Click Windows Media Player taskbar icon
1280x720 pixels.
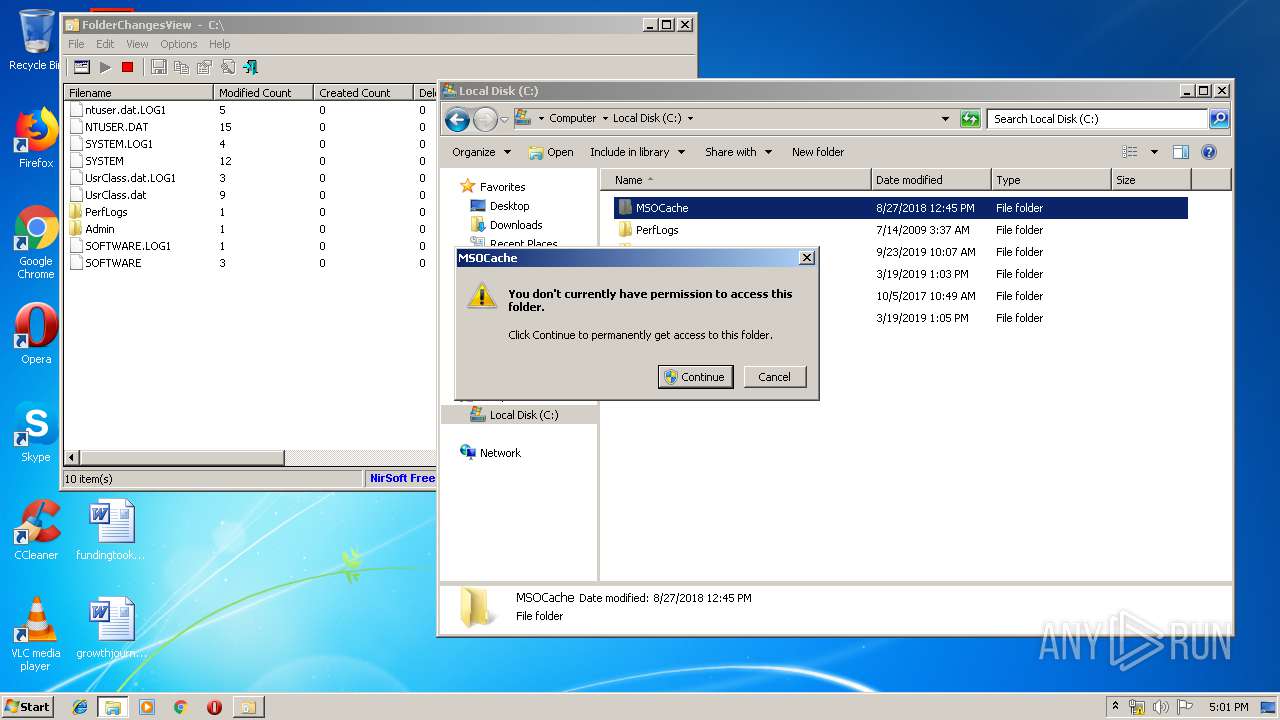pyautogui.click(x=147, y=707)
